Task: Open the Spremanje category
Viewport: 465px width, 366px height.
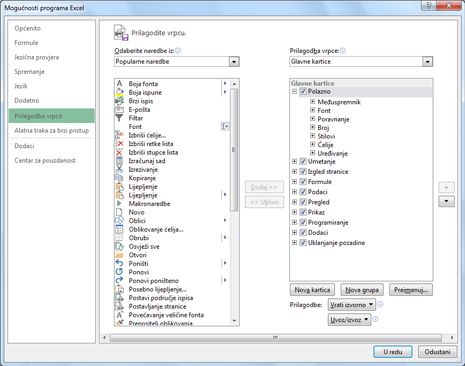Action: point(29,72)
